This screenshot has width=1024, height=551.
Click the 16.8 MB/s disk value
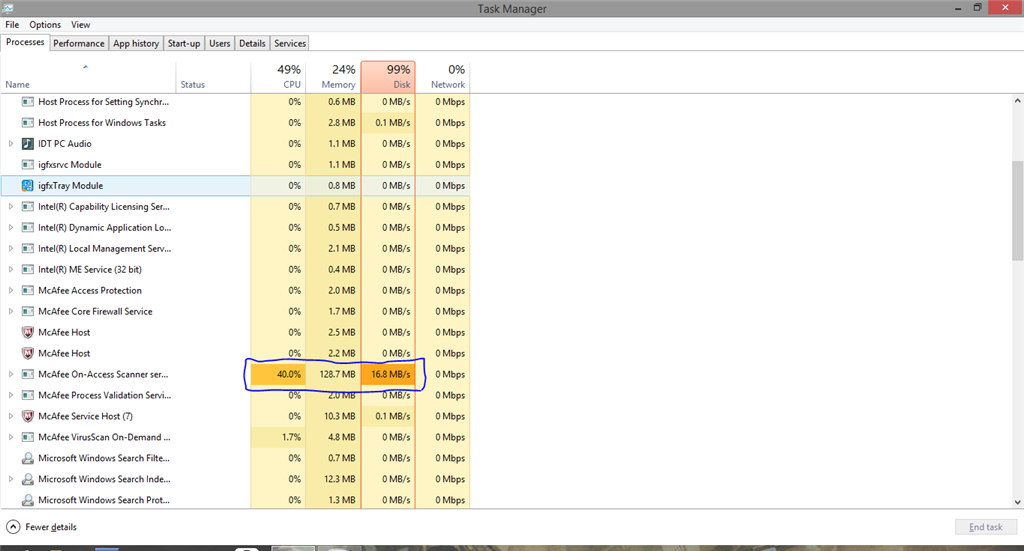point(391,374)
